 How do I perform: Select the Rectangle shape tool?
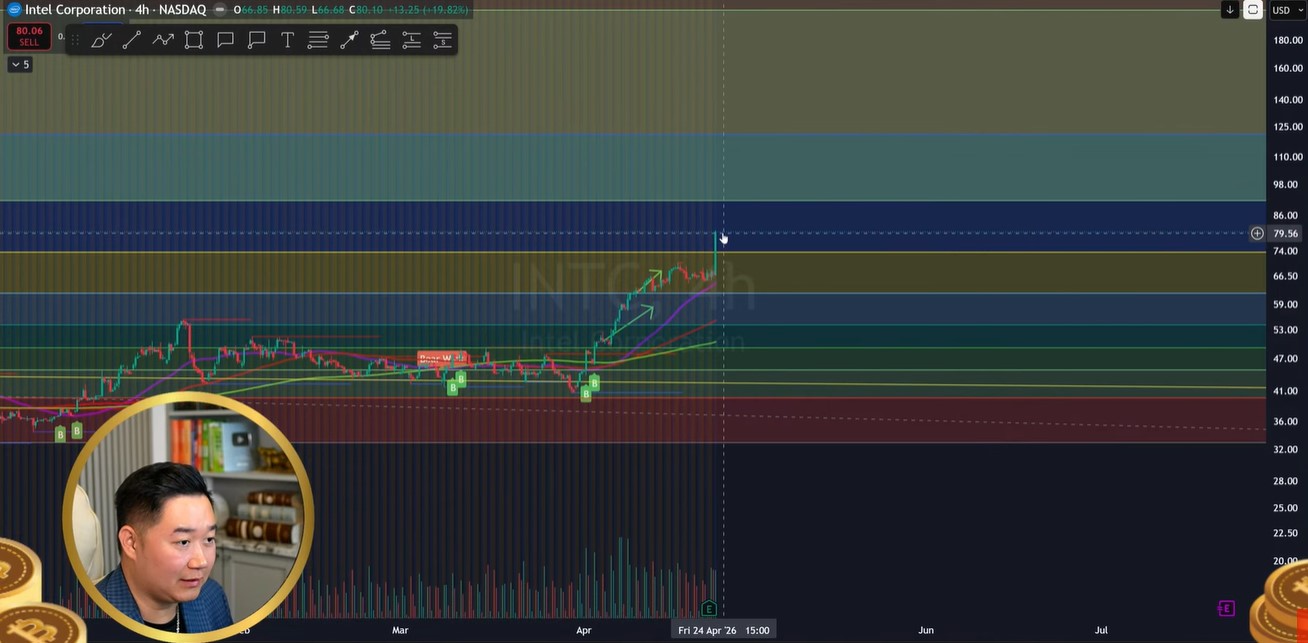(x=194, y=40)
